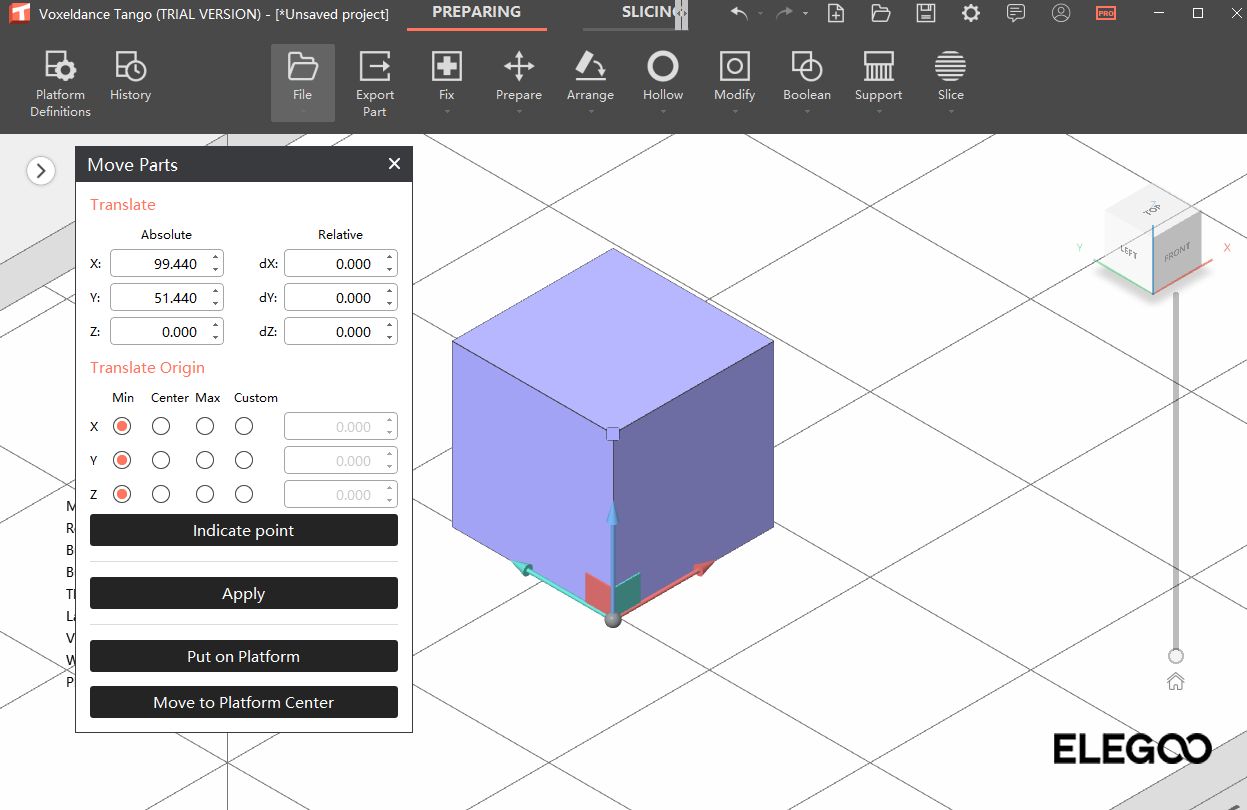
Task: Click the TOP face of view cube
Action: point(1152,209)
